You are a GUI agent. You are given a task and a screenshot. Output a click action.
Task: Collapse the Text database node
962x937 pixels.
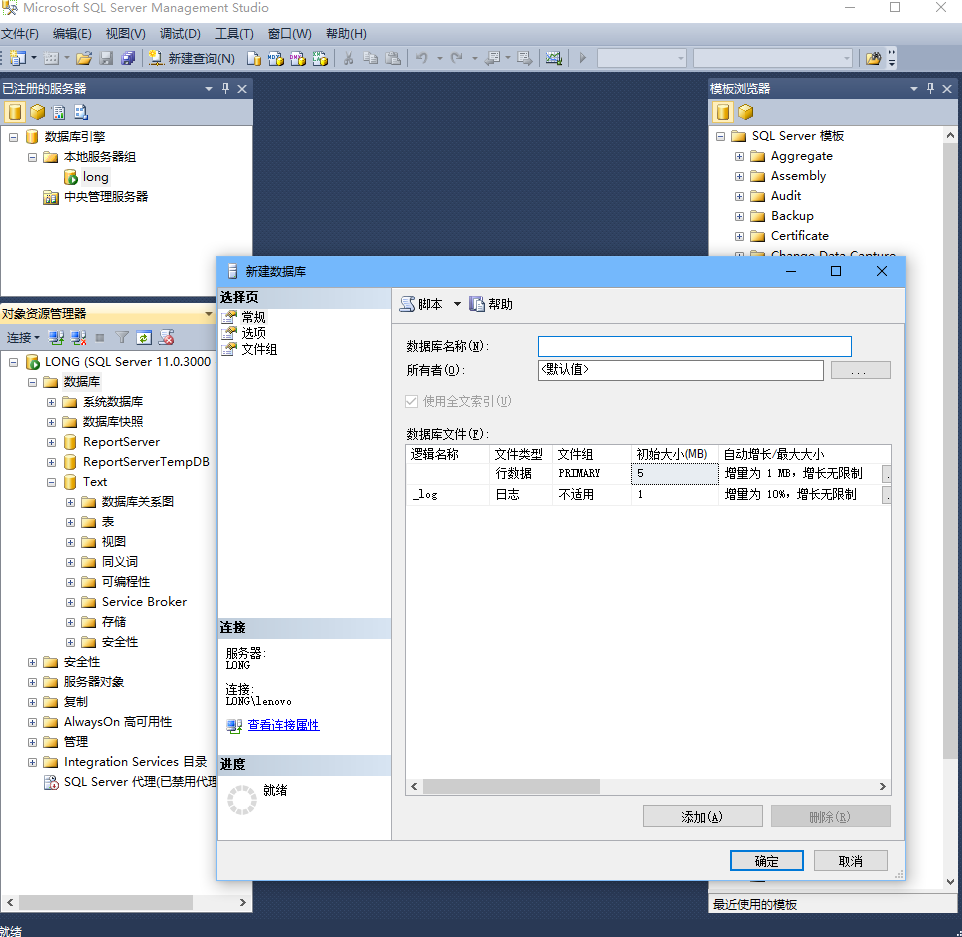click(52, 482)
